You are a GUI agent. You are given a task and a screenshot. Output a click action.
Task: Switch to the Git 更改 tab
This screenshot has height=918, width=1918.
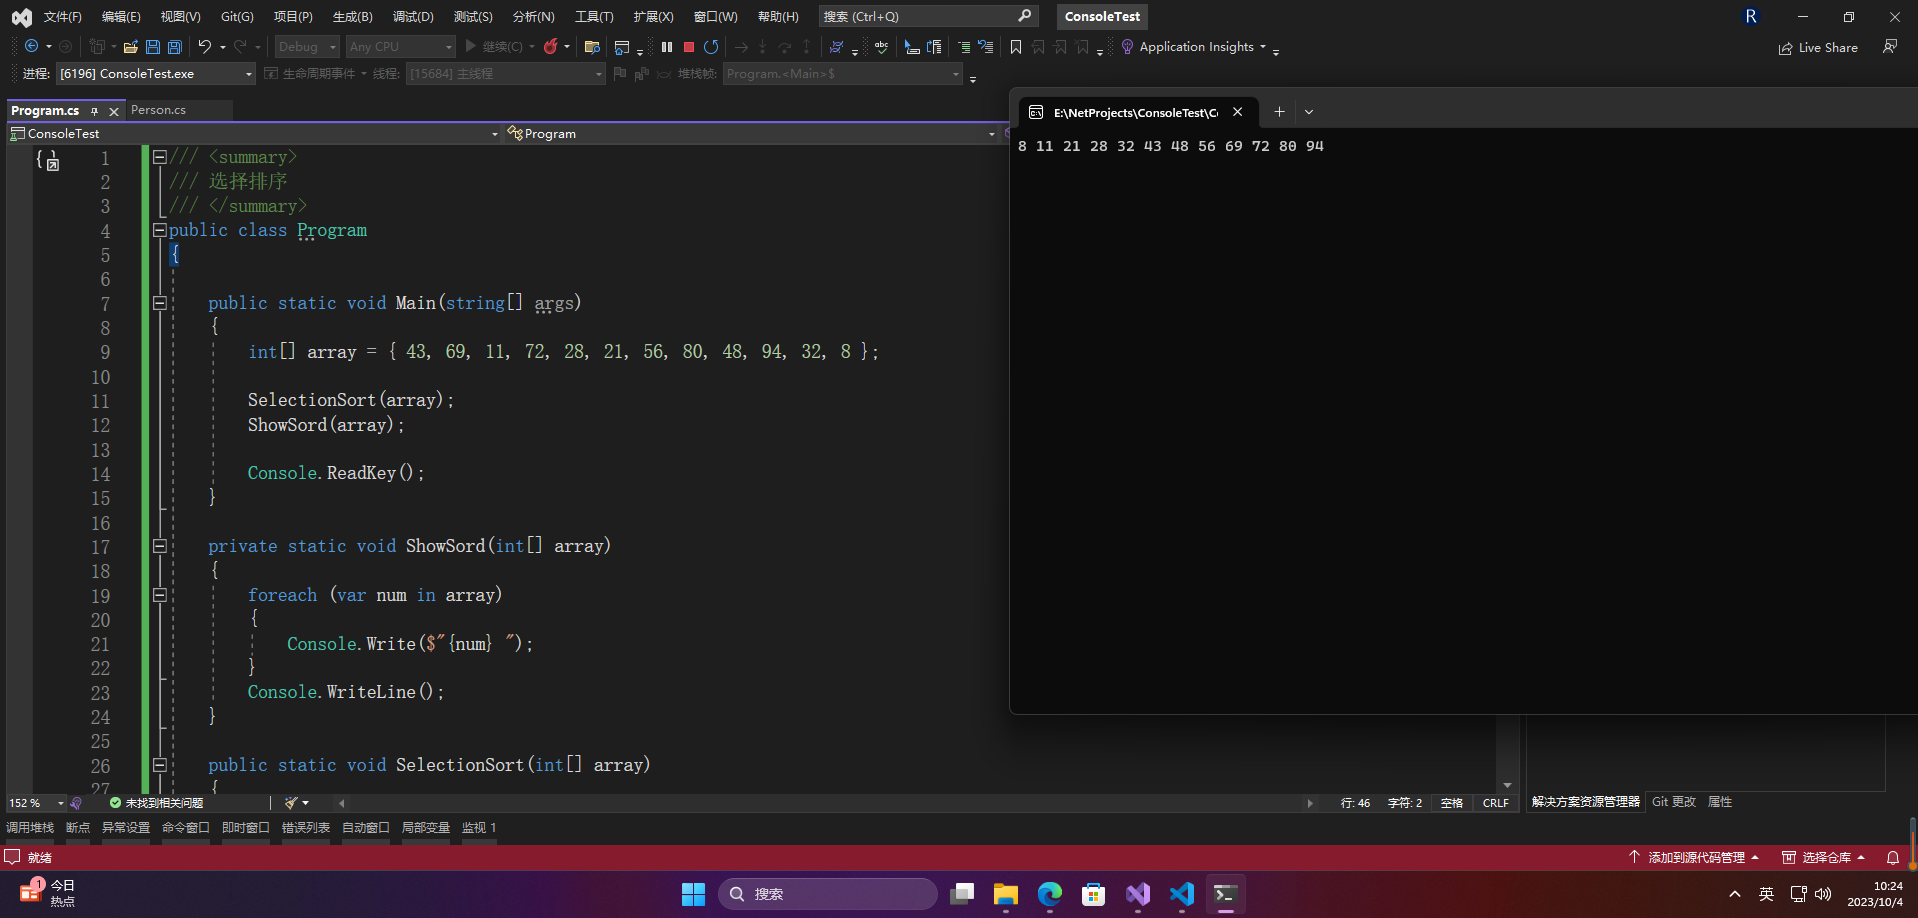1674,802
